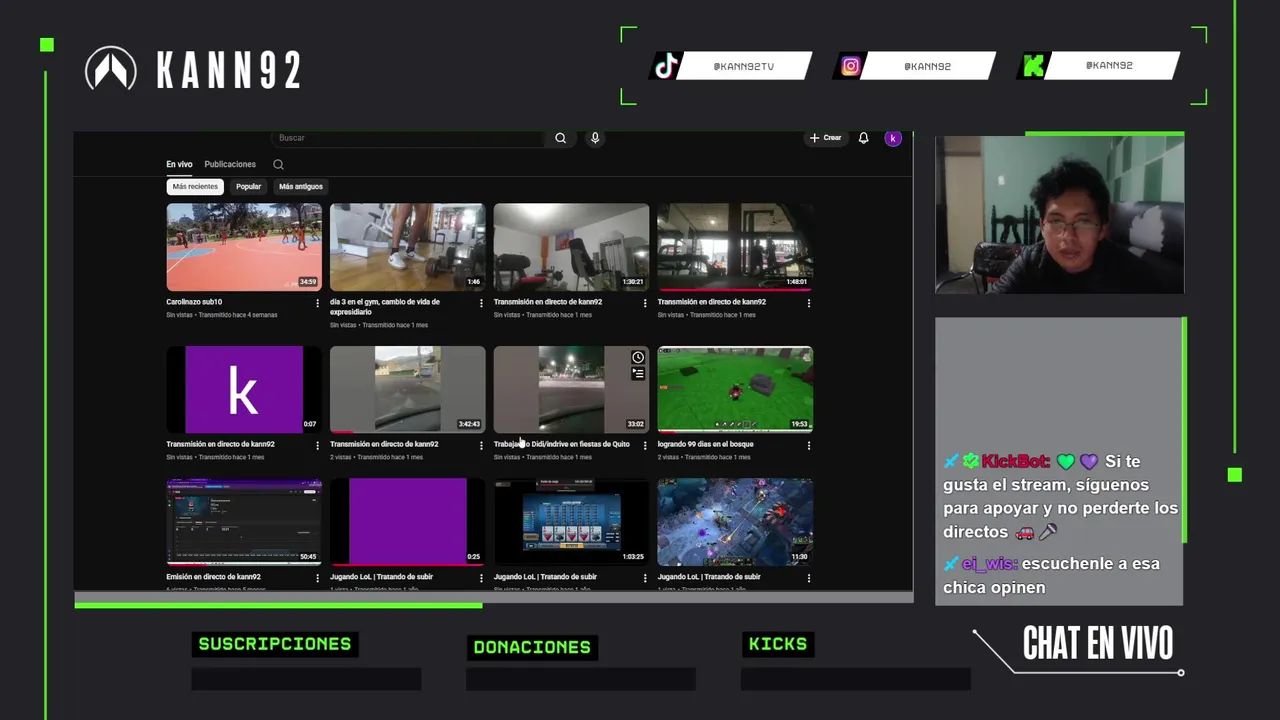
Task: Open the green forest game thumbnail 19:53
Action: [735, 390]
